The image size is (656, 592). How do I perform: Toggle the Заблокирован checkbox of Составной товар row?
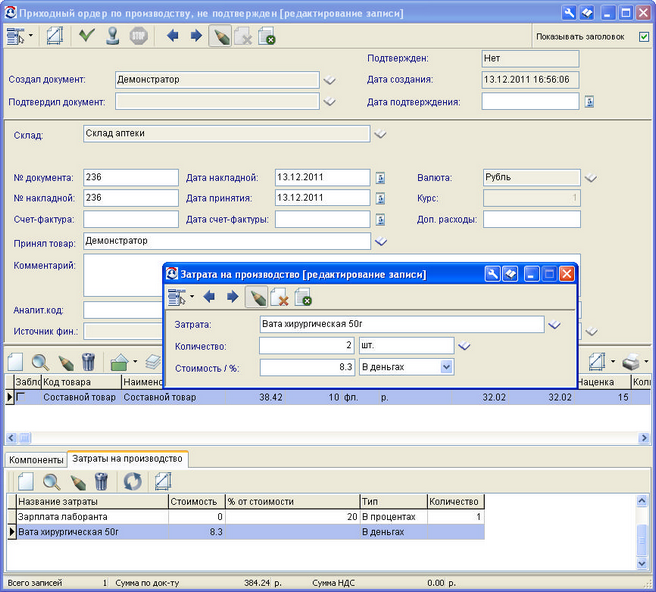(20, 397)
